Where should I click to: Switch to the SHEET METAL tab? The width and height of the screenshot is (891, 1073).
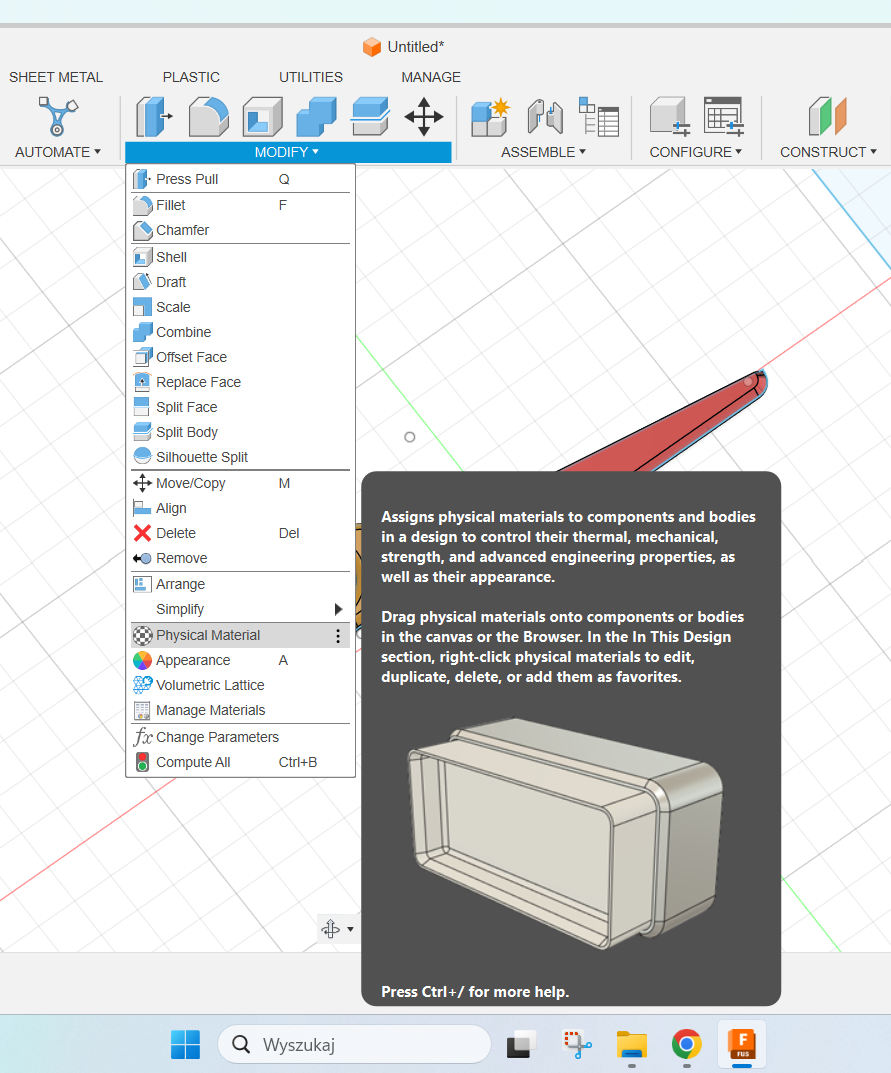point(56,77)
